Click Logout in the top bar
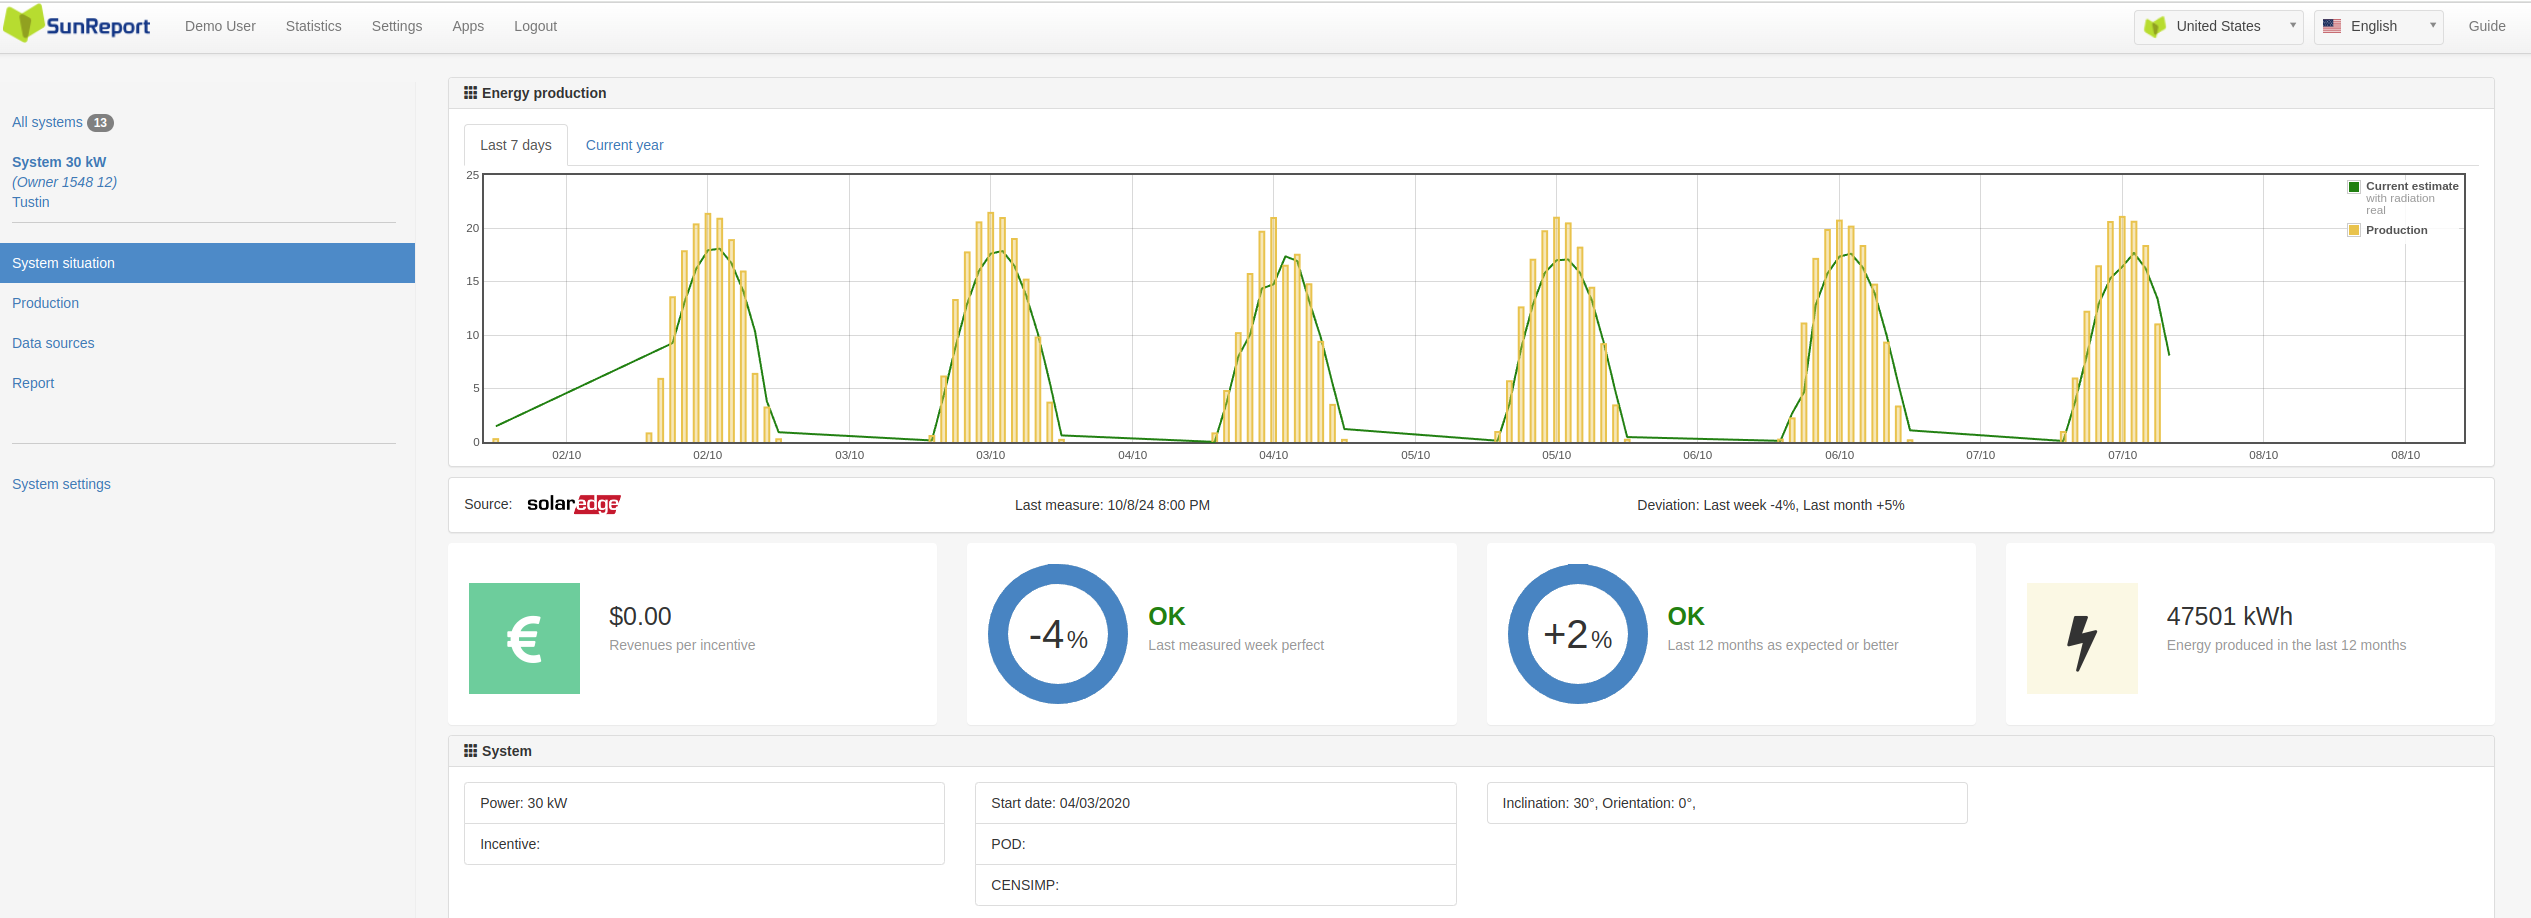The width and height of the screenshot is (2531, 918). 535,26
